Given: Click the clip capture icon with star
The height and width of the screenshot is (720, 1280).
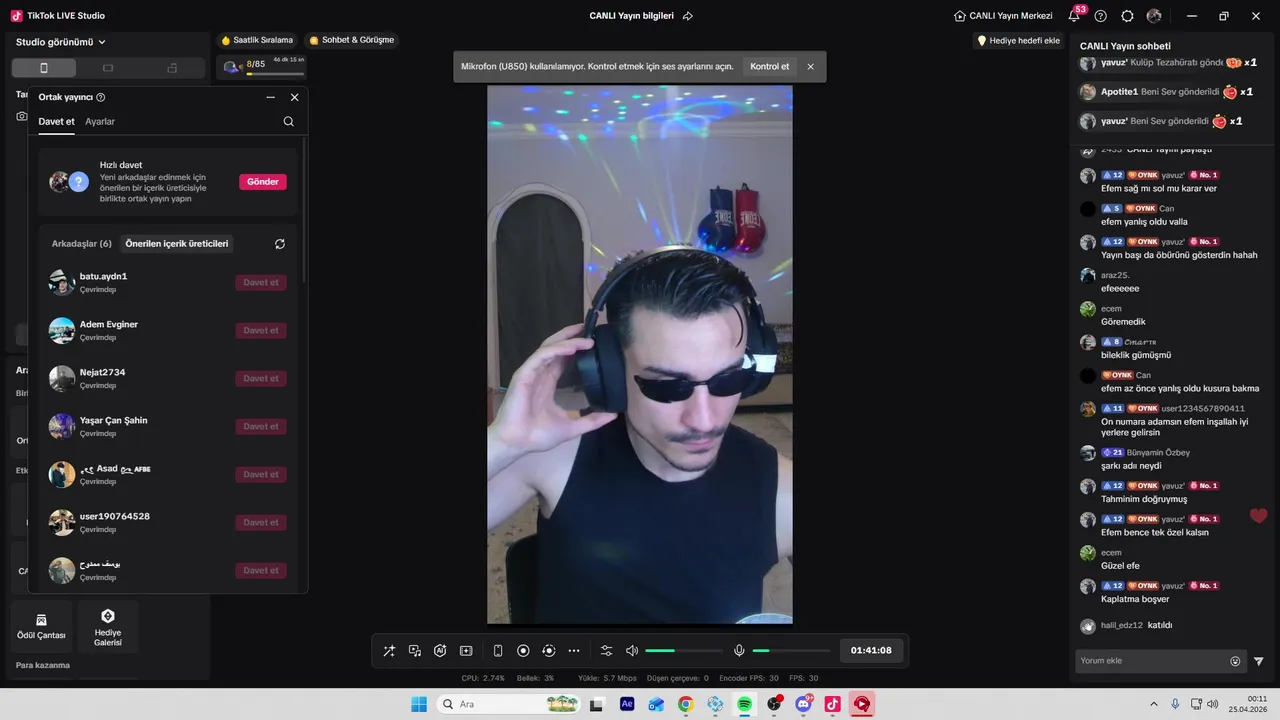Looking at the screenshot, I should pyautogui.click(x=466, y=651).
